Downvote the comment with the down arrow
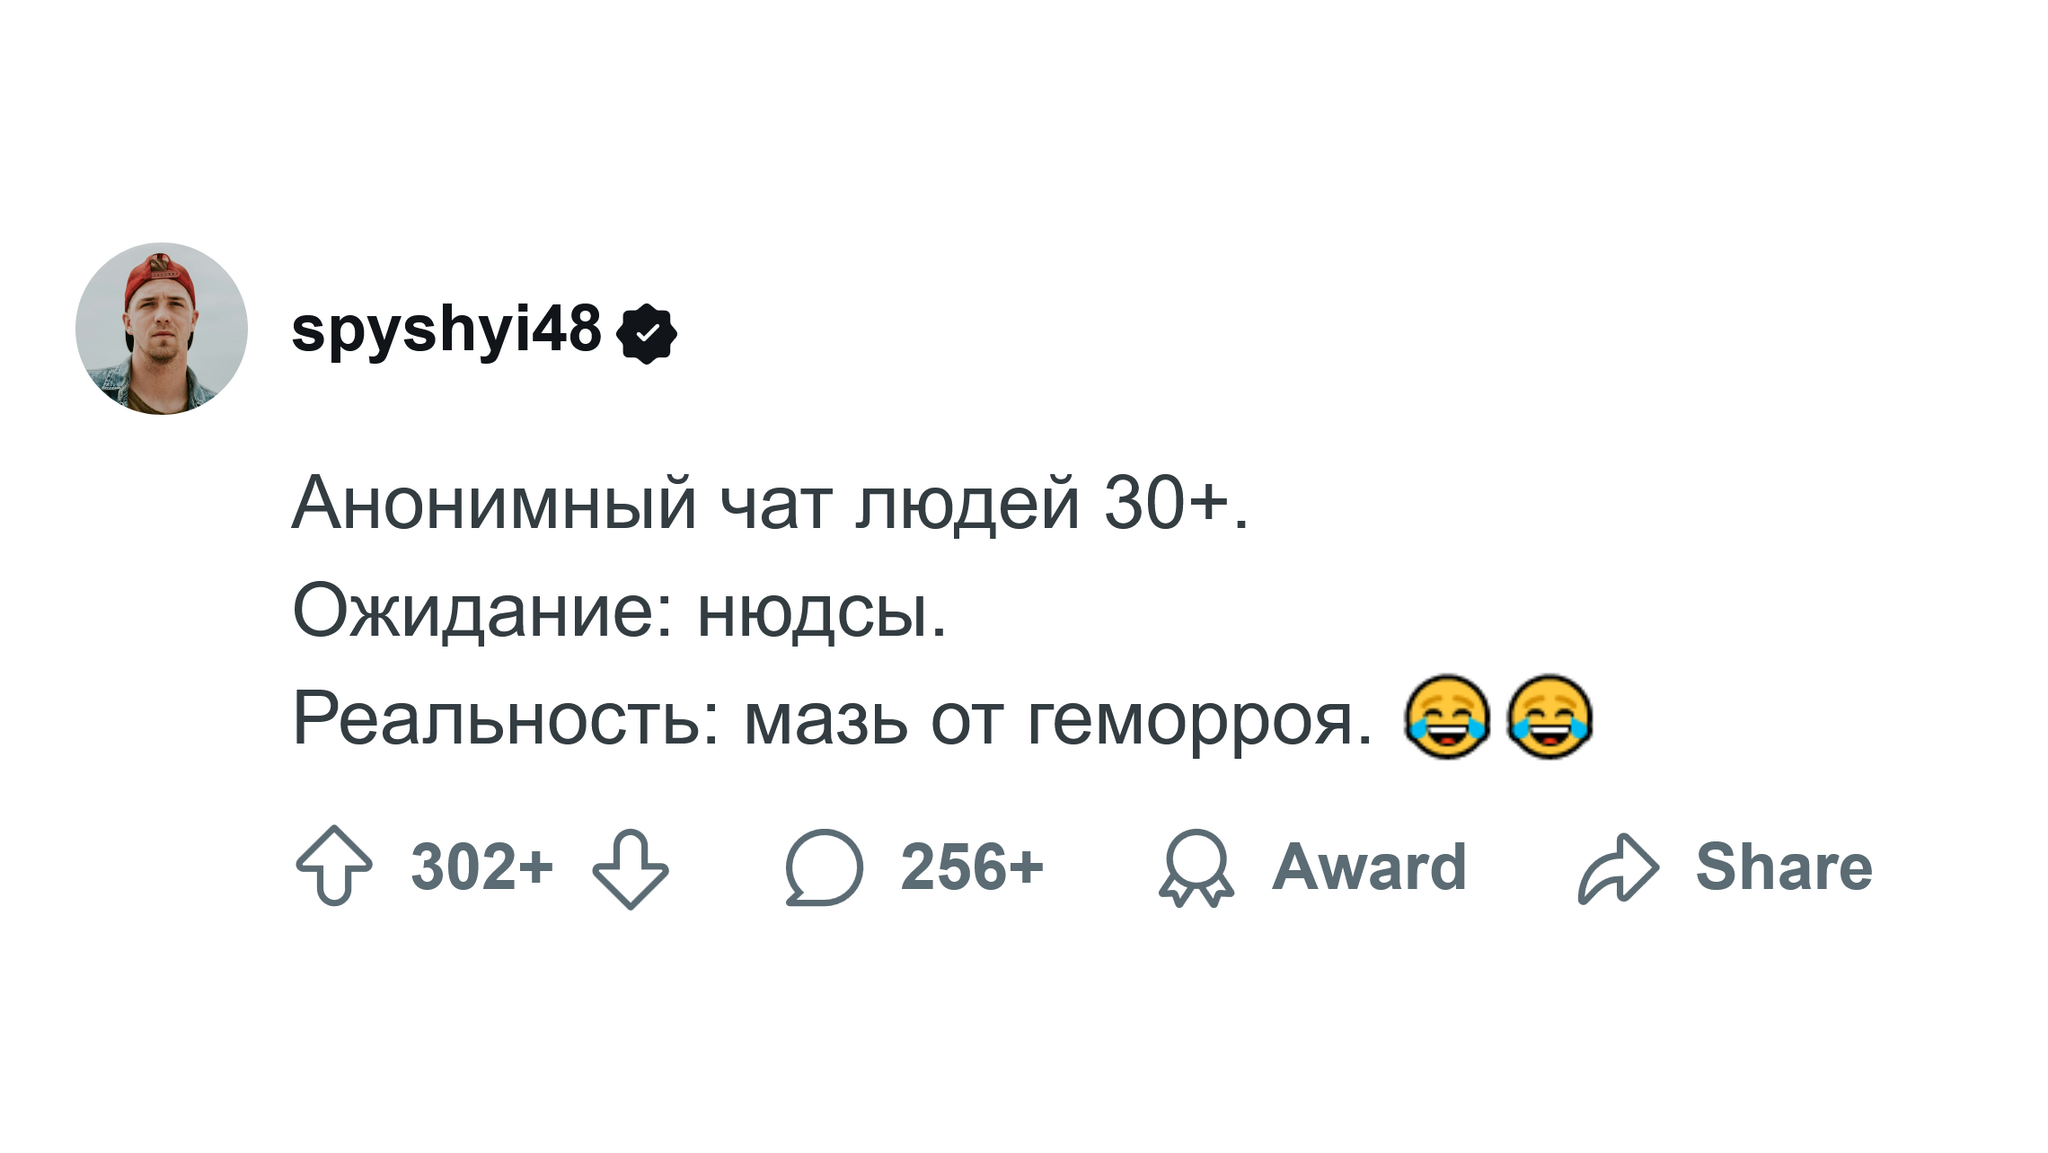This screenshot has width=2048, height=1153. 630,868
